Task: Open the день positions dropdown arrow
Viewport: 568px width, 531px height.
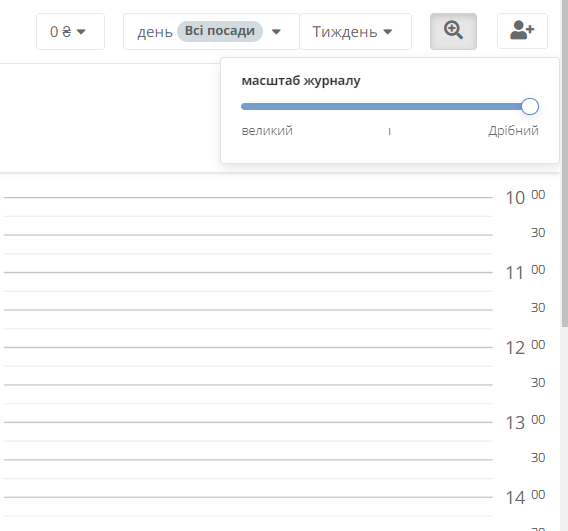Action: point(276,32)
